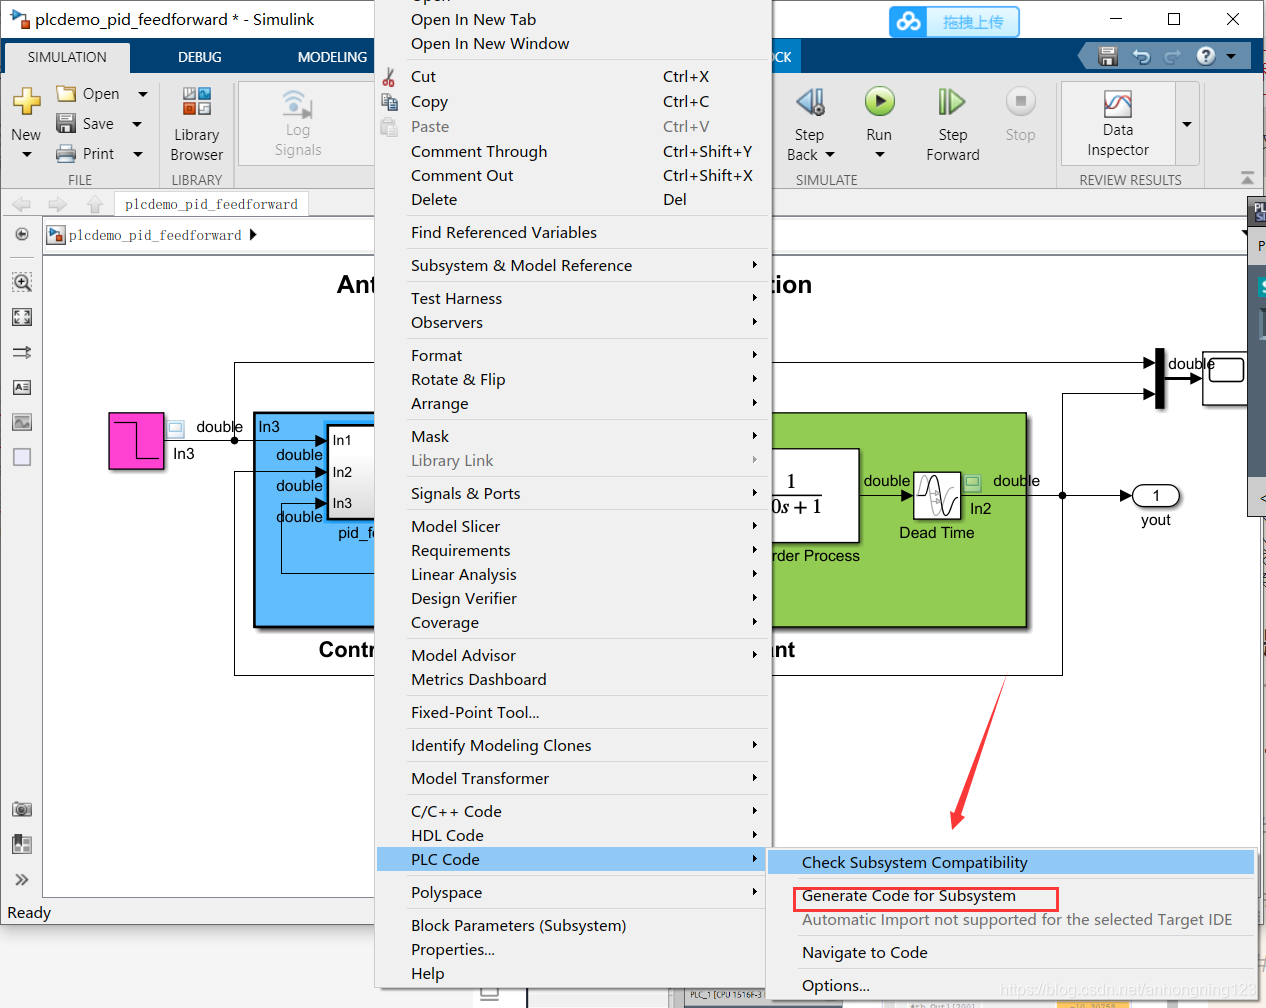1266x1008 pixels.
Task: Open the New button dropdown arrow
Action: [27, 155]
